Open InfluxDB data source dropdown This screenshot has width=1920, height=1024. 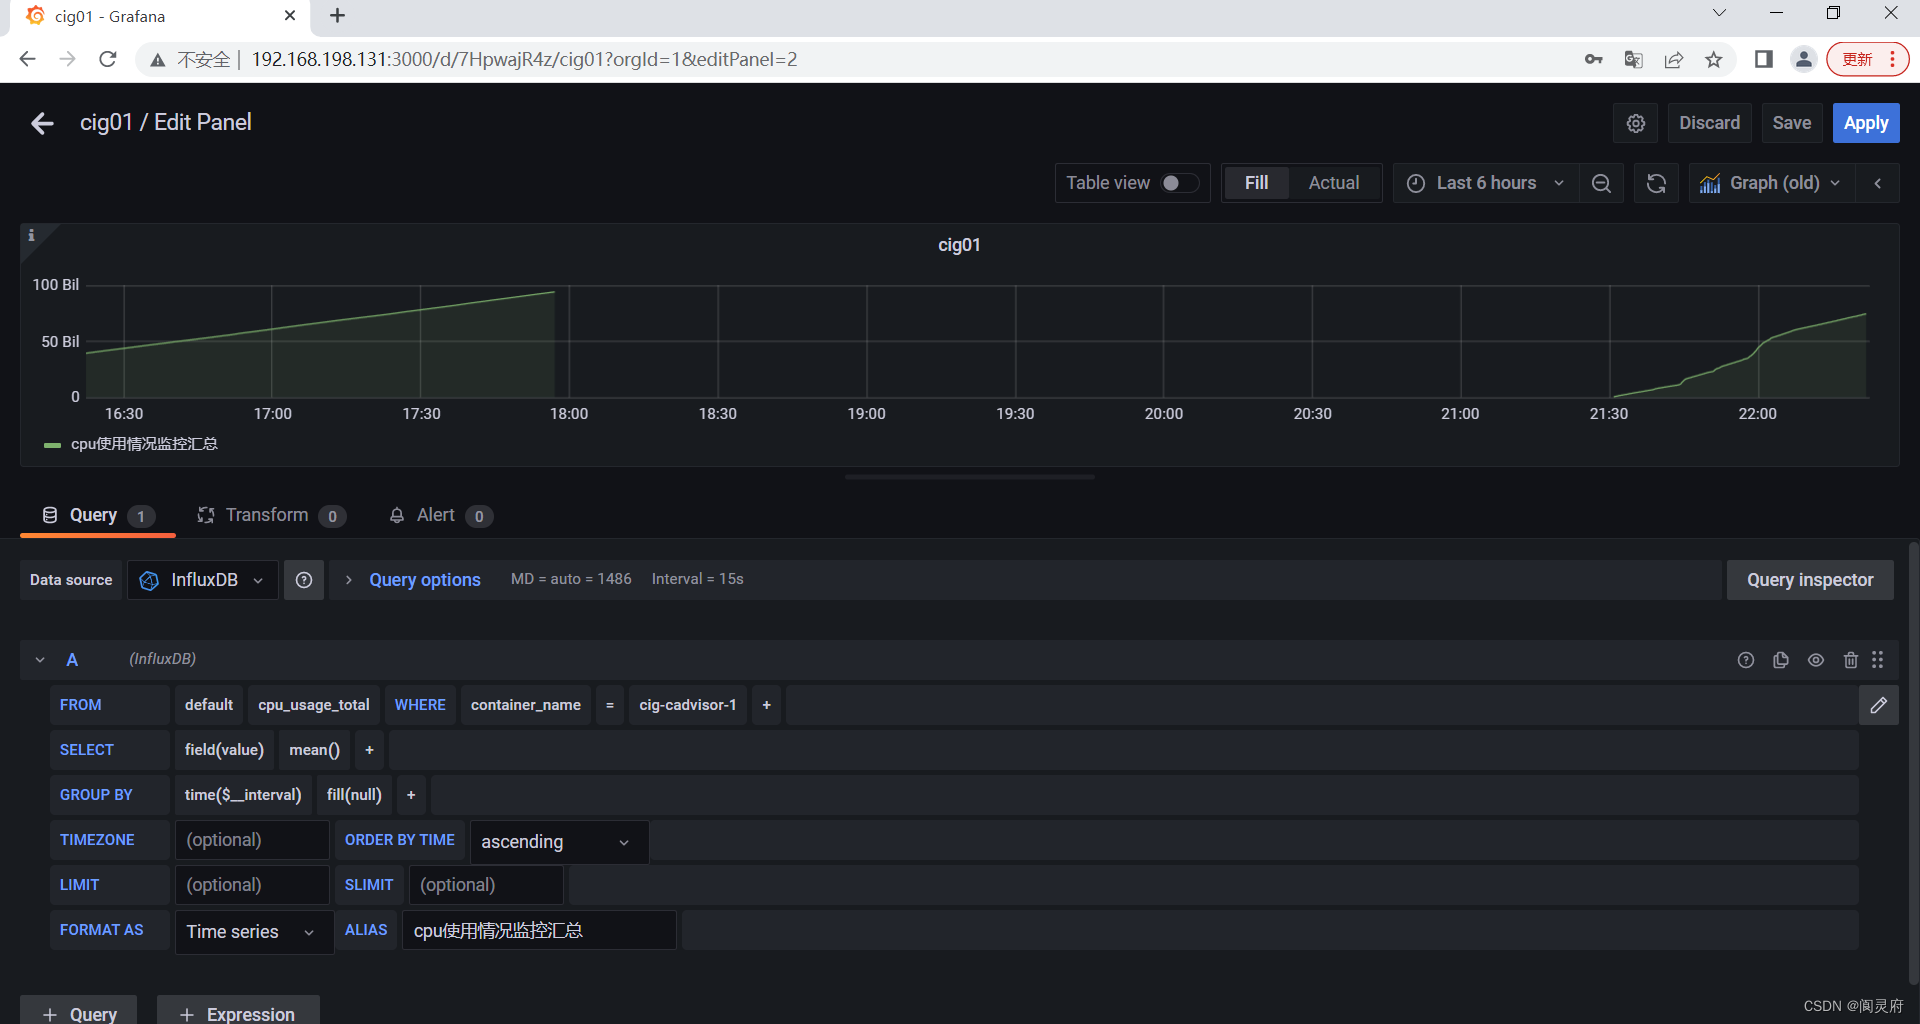[203, 580]
